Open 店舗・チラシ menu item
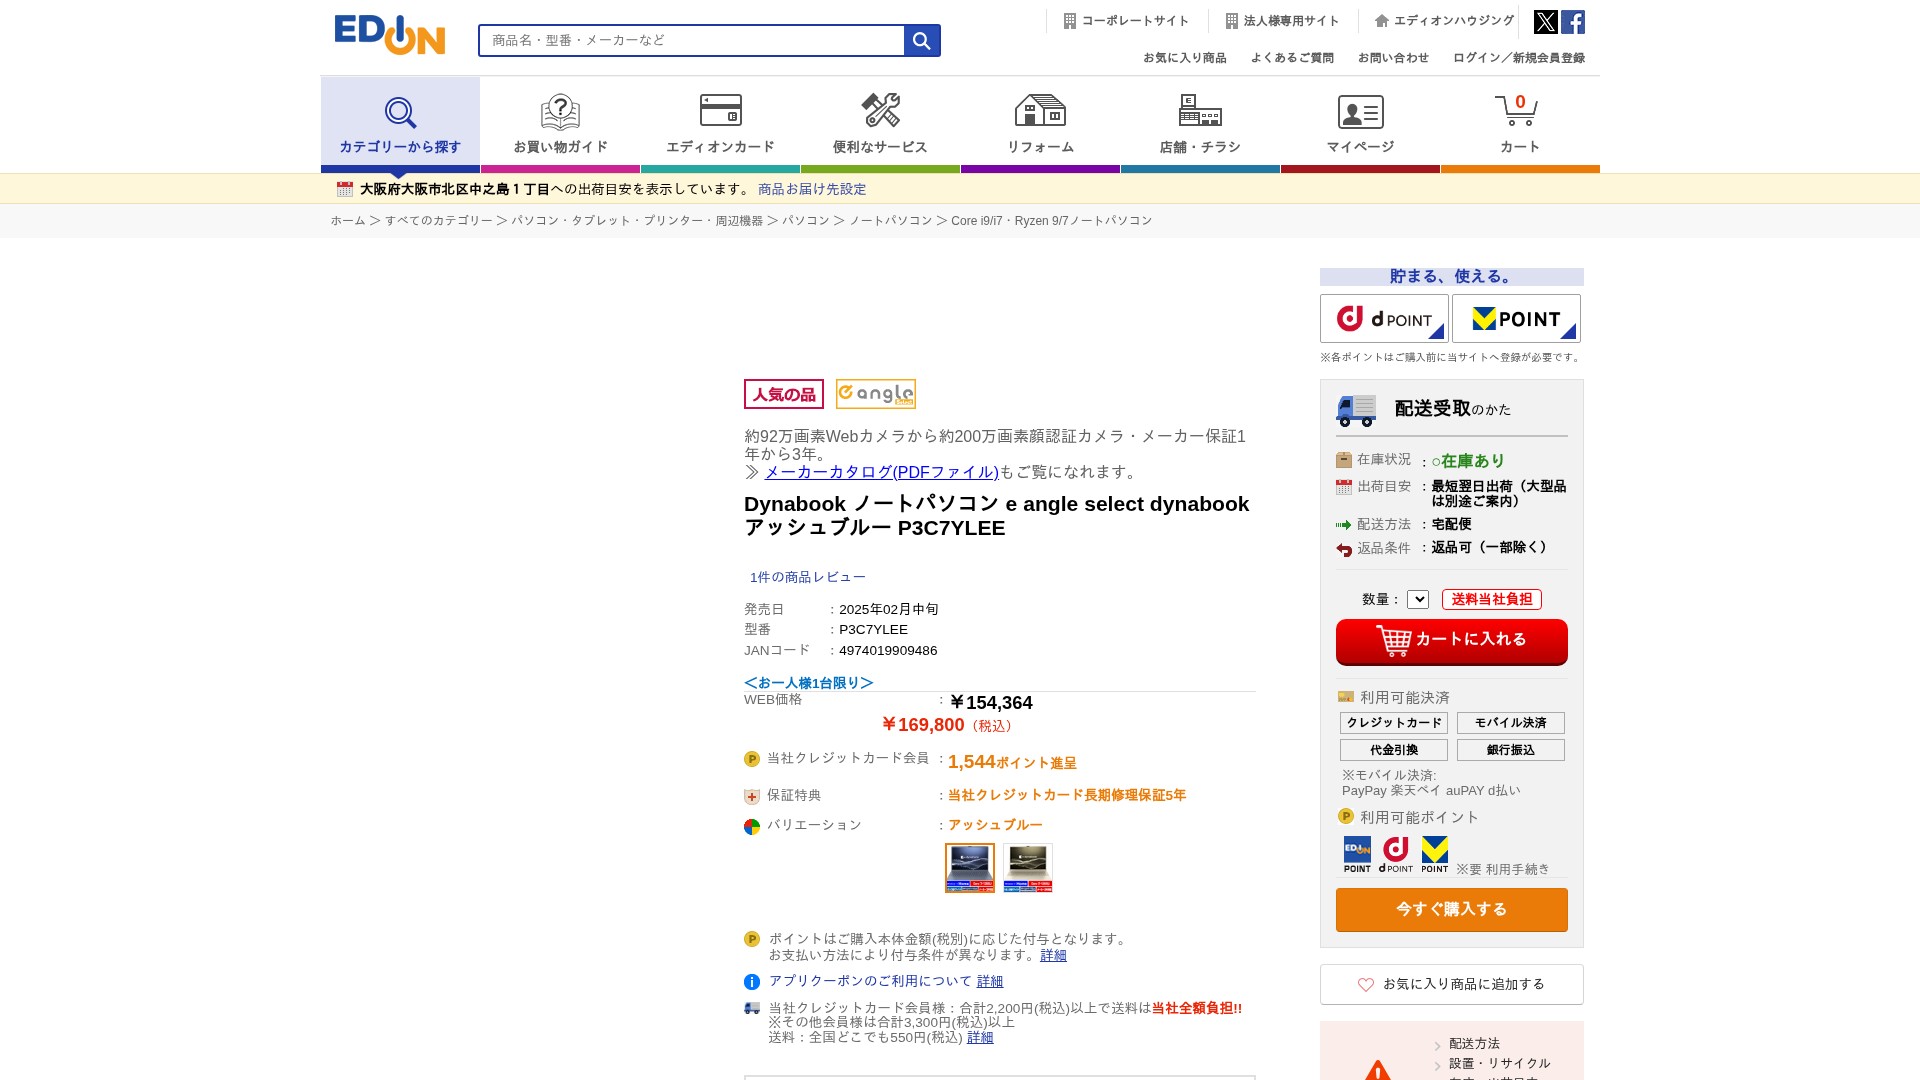The width and height of the screenshot is (1920, 1080). coord(1200,124)
